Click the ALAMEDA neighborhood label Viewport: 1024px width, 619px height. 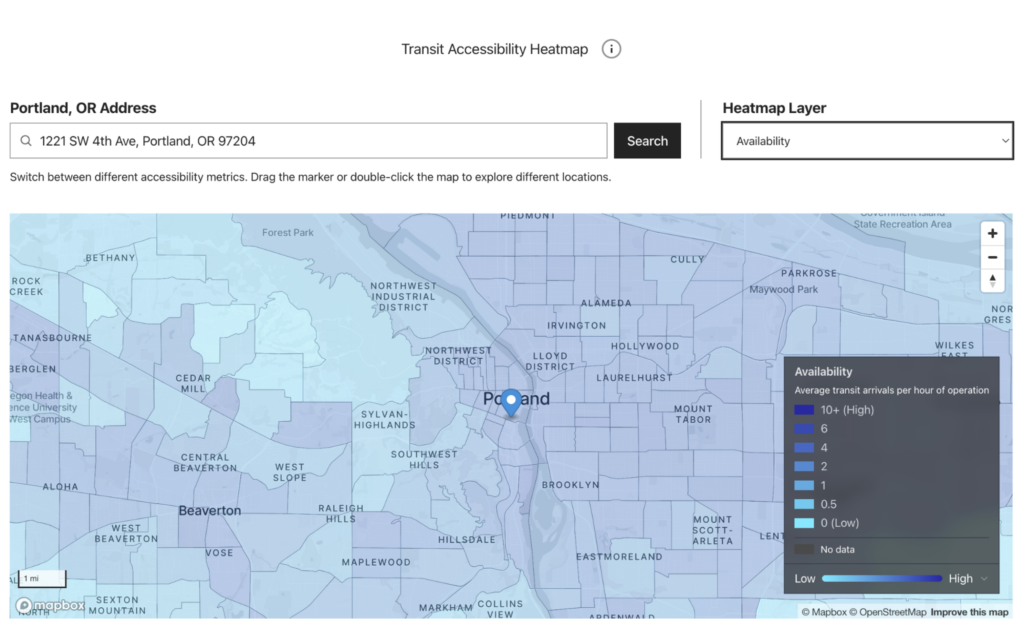pos(606,303)
